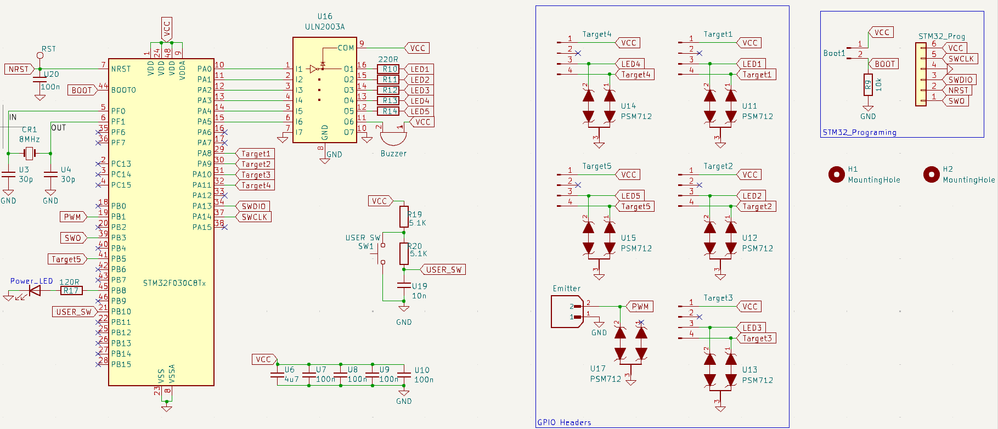Screen dimensions: 998x429
Task: Click the Buzzer symbol
Action: [x=392, y=139]
